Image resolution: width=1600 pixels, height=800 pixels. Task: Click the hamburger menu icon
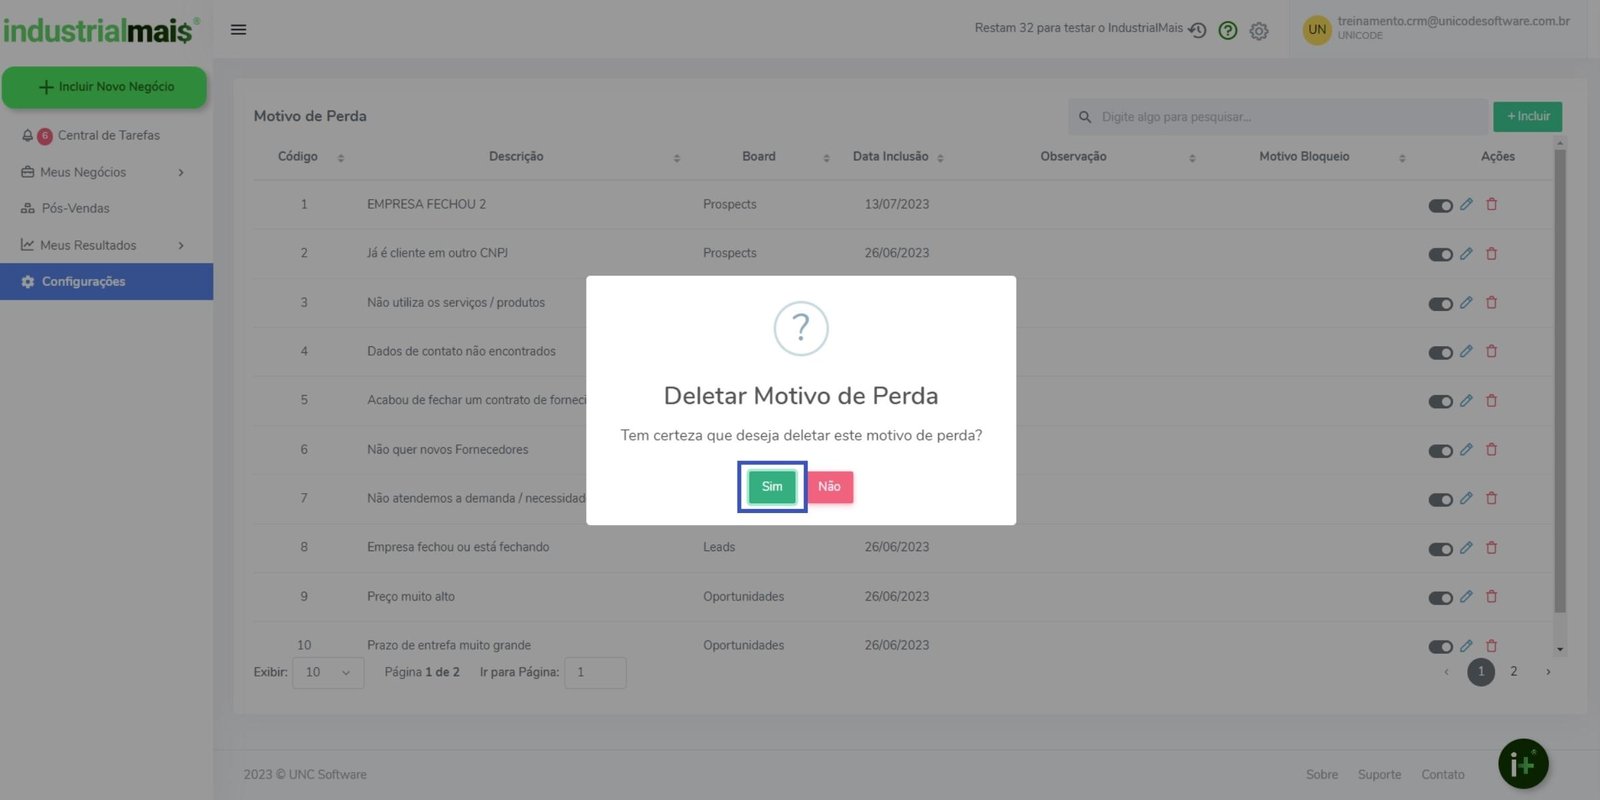tap(238, 30)
